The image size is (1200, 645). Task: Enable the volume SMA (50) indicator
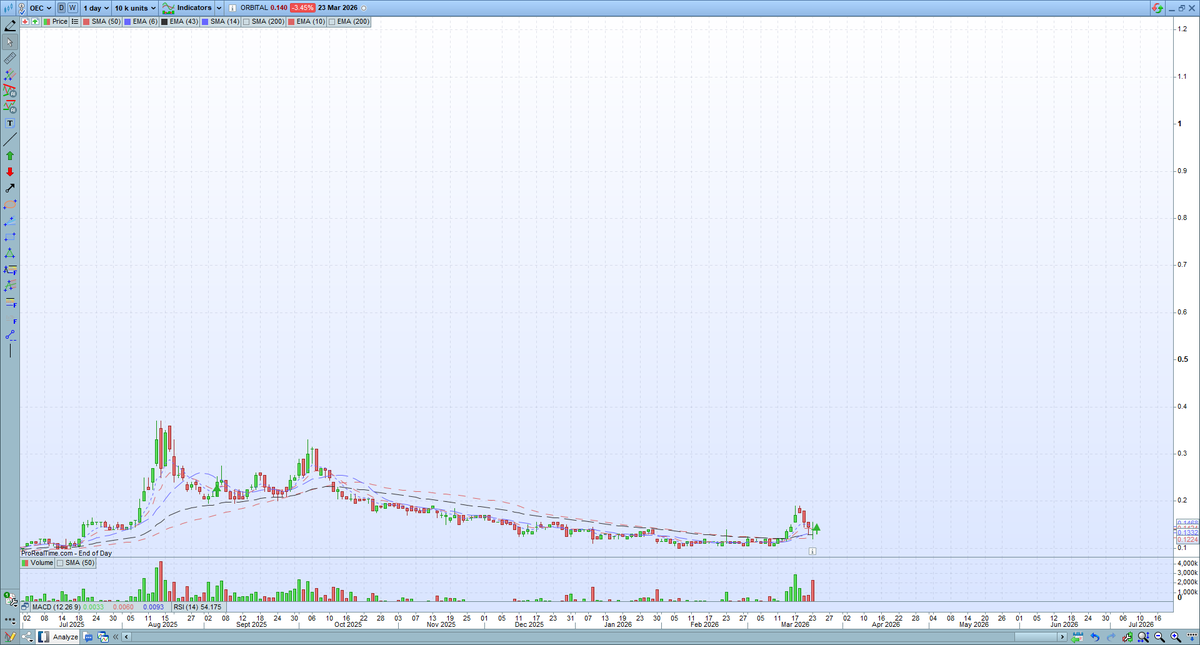[x=75, y=563]
